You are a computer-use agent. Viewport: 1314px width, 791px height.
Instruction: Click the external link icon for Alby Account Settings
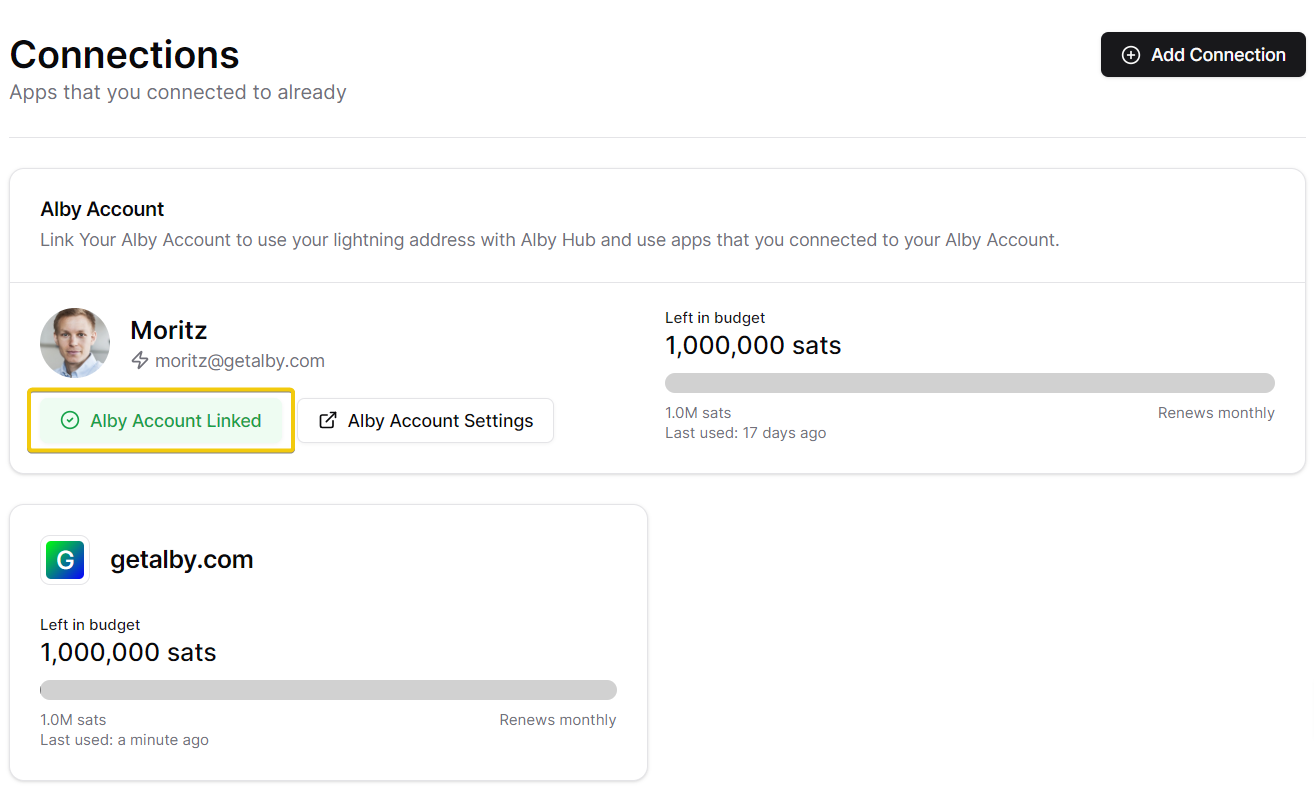coord(327,421)
